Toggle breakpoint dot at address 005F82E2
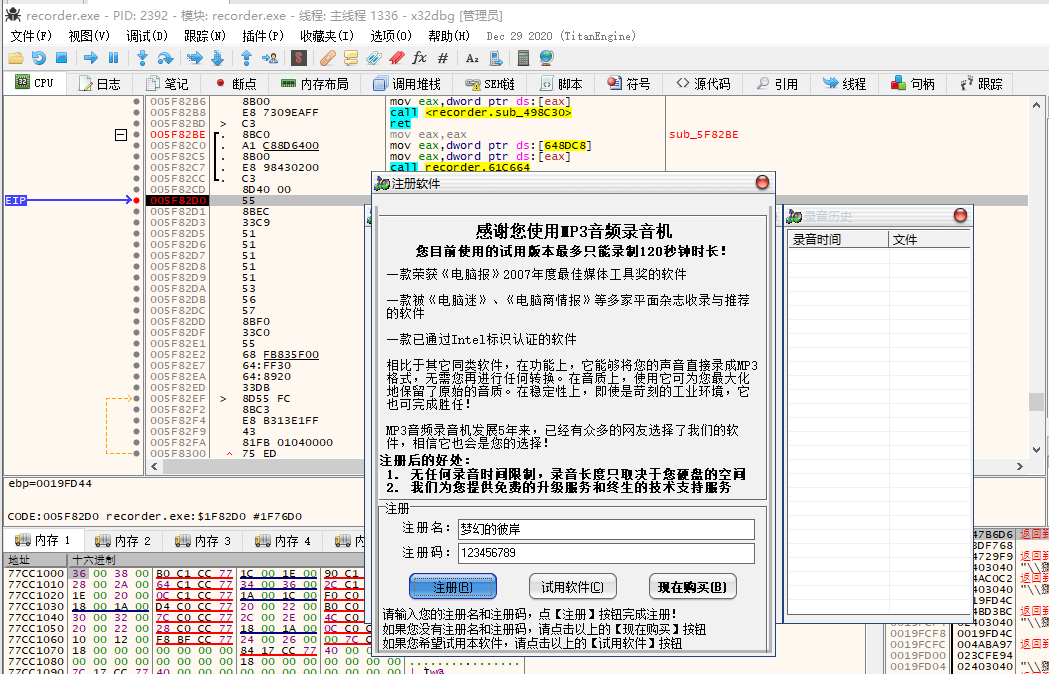This screenshot has width=1049, height=674. (136, 355)
